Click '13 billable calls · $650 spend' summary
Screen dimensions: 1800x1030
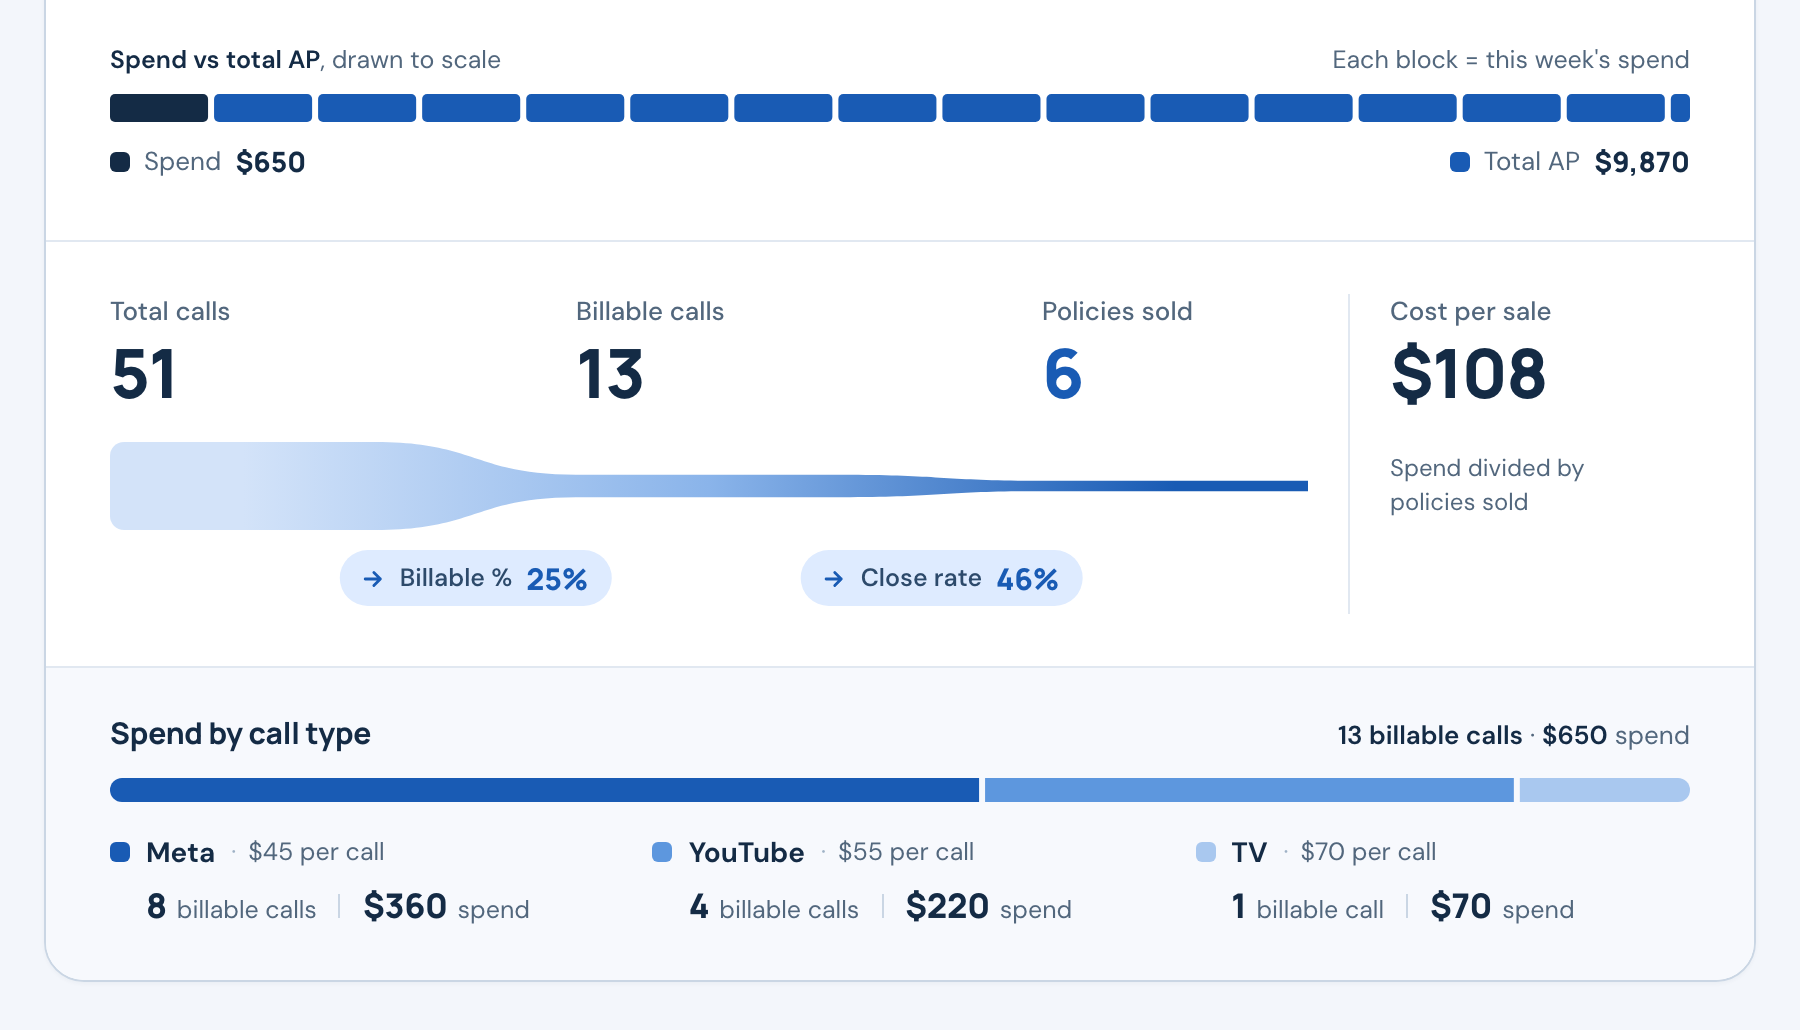1514,736
